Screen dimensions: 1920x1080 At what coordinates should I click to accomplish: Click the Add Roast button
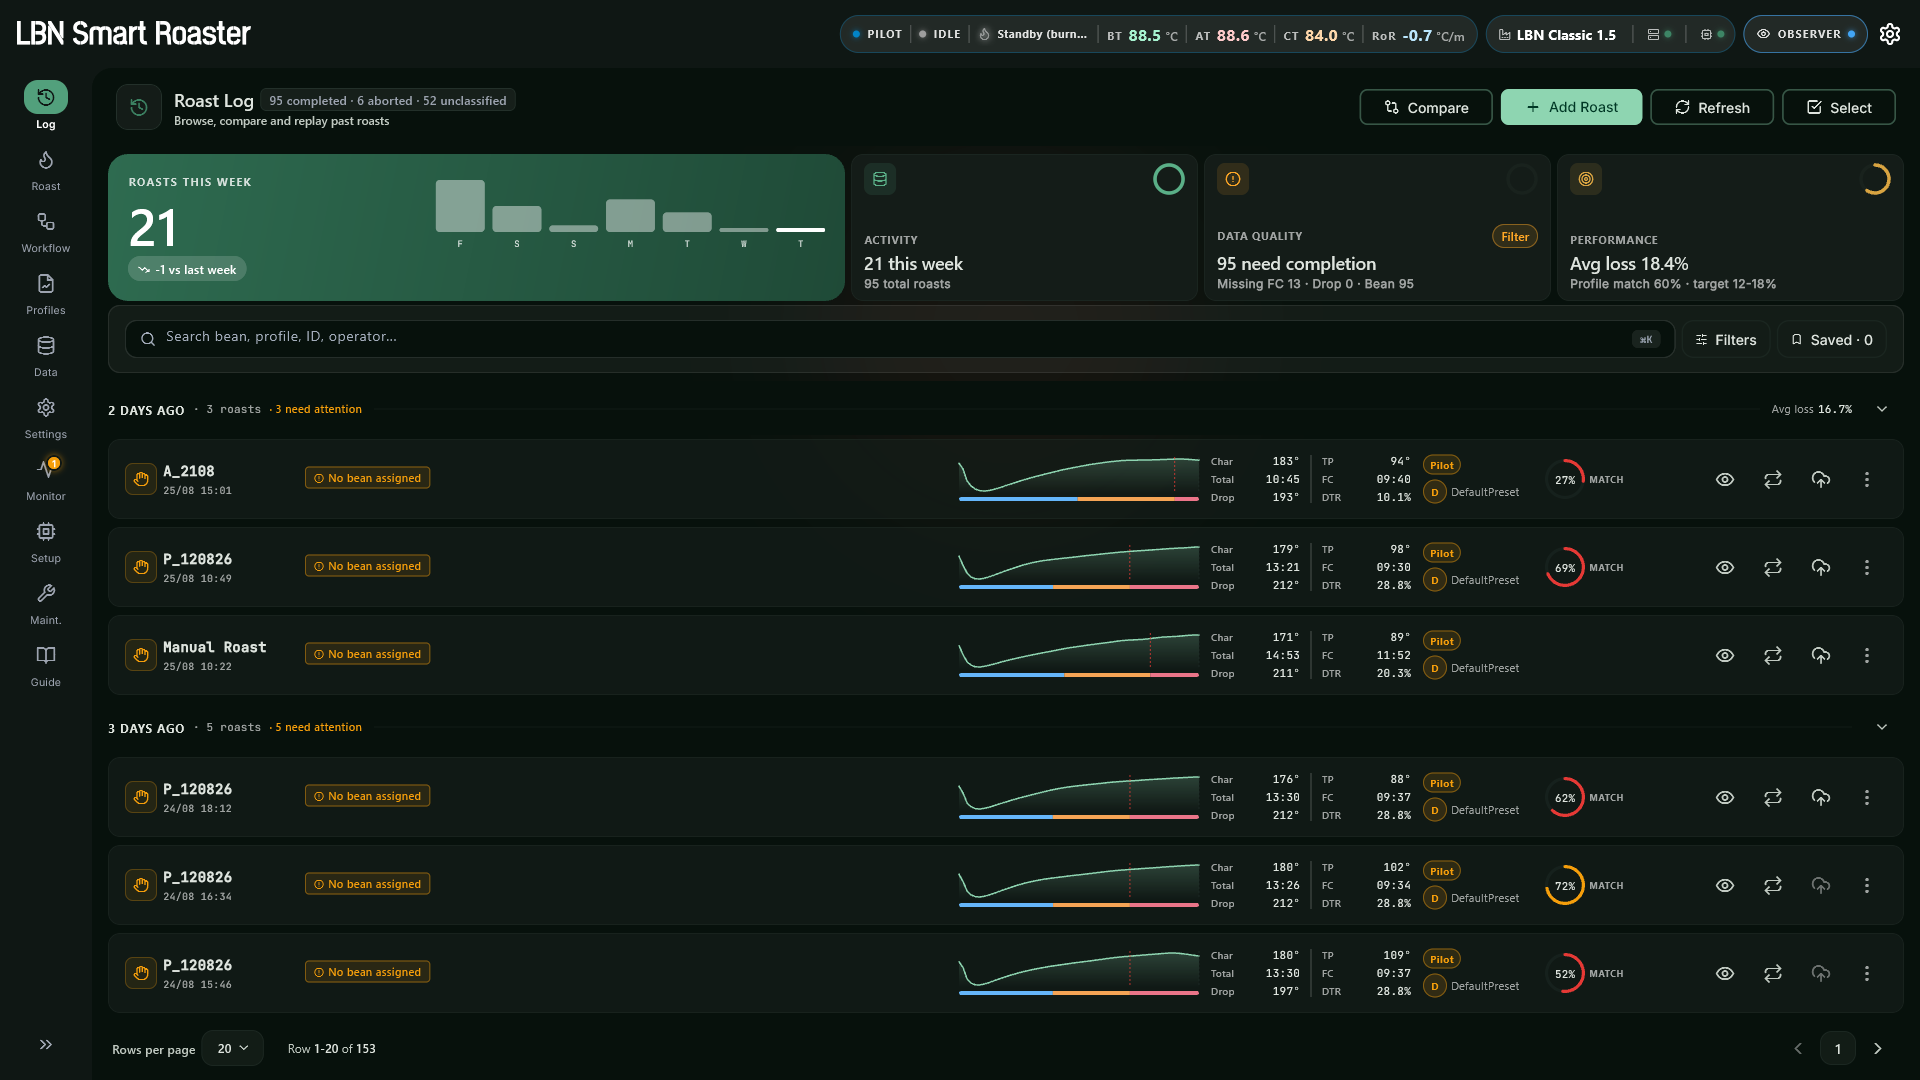pos(1571,107)
